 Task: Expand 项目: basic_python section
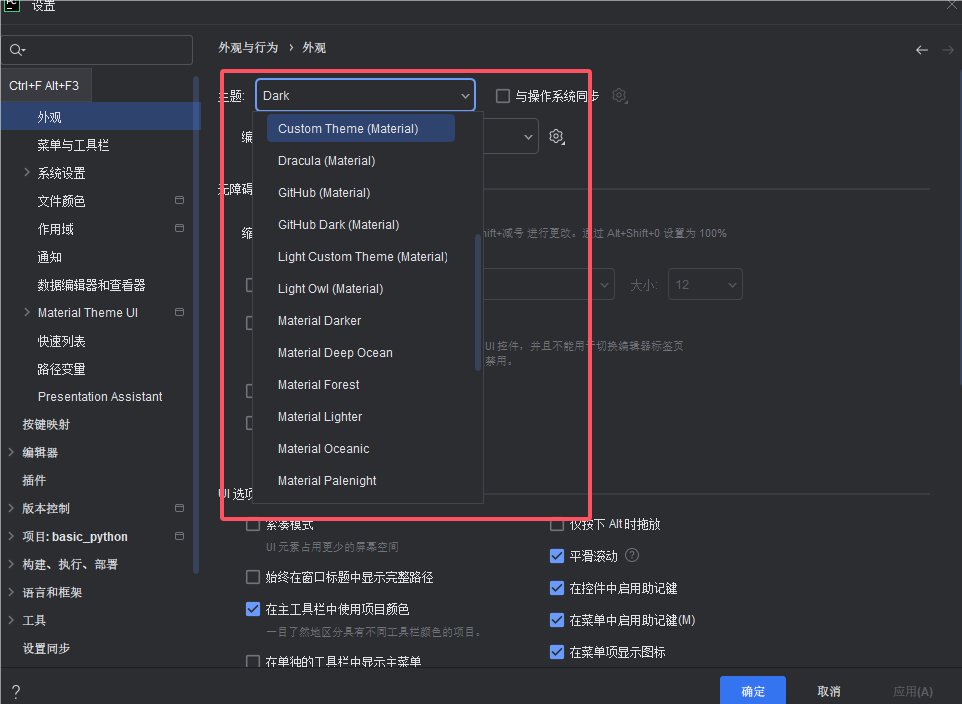click(x=11, y=536)
